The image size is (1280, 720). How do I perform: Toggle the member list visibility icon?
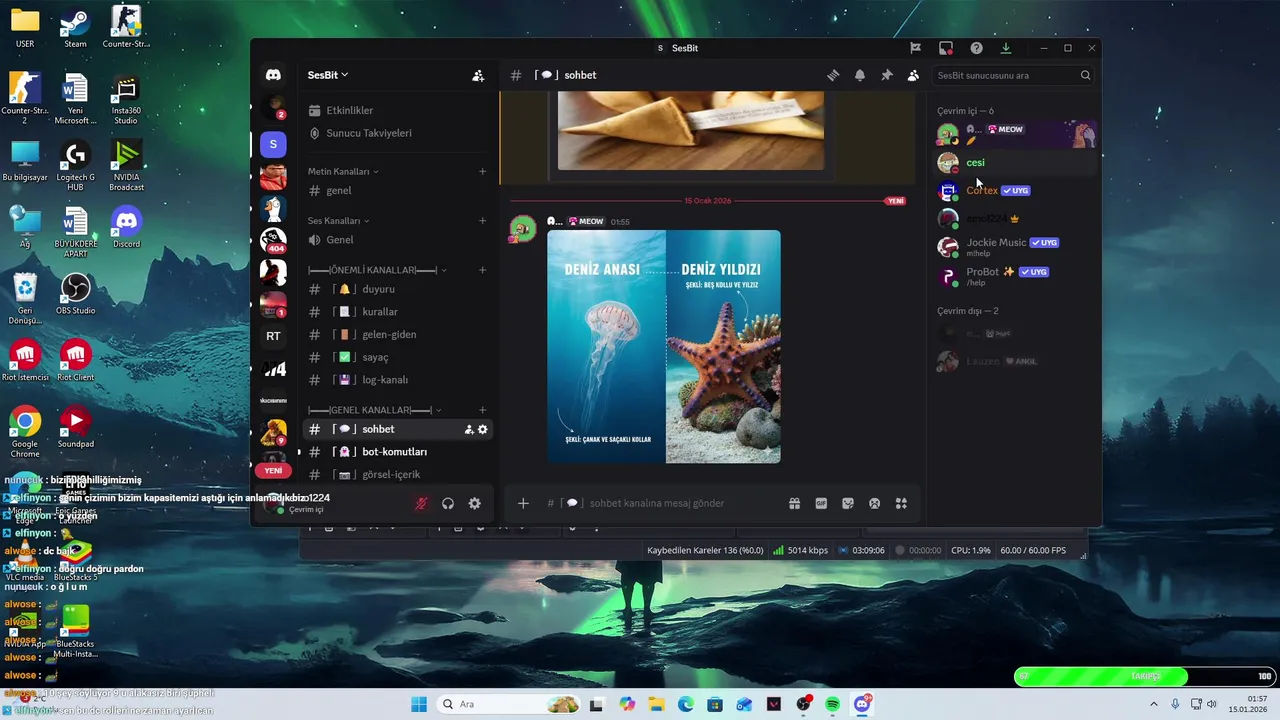[913, 75]
